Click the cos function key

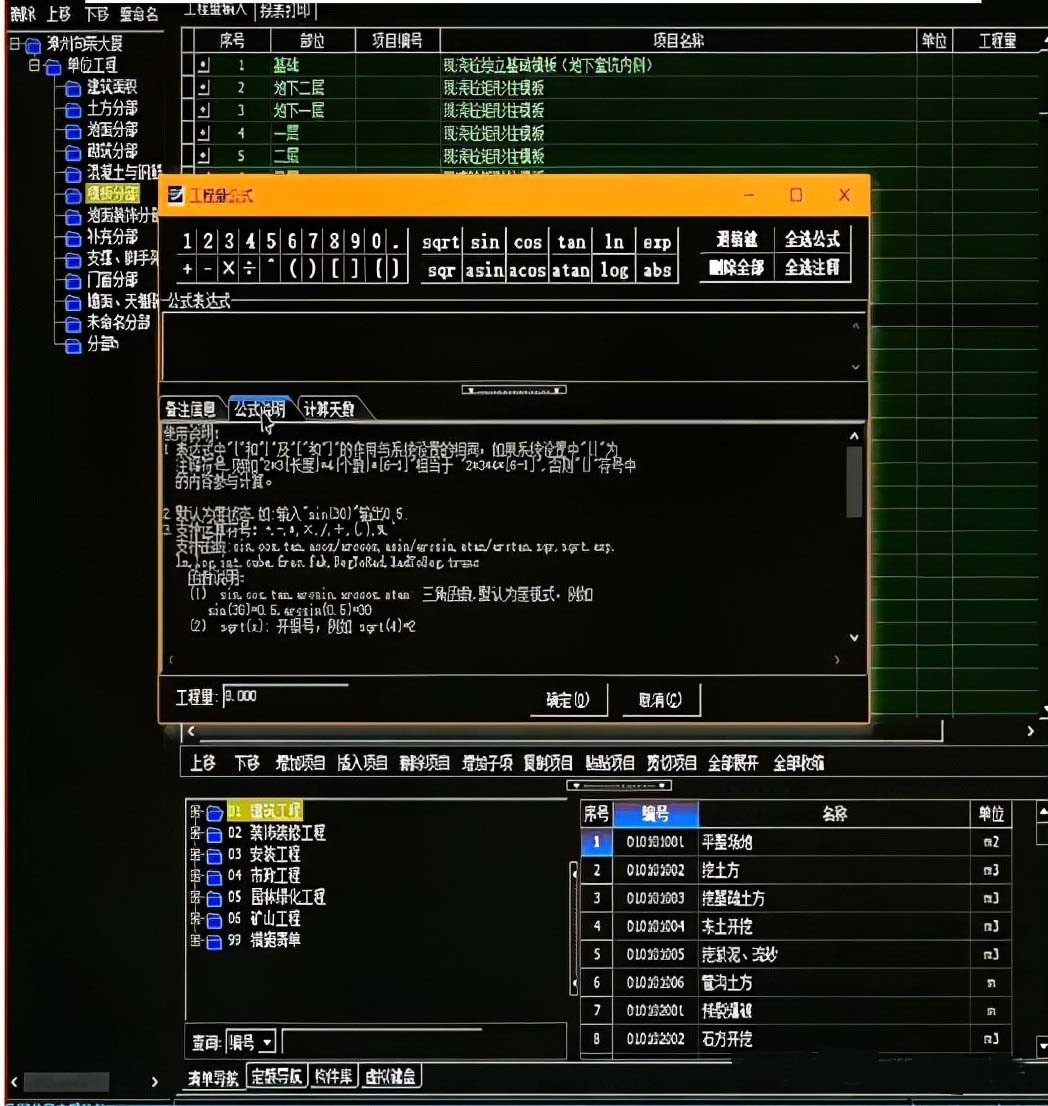[528, 242]
